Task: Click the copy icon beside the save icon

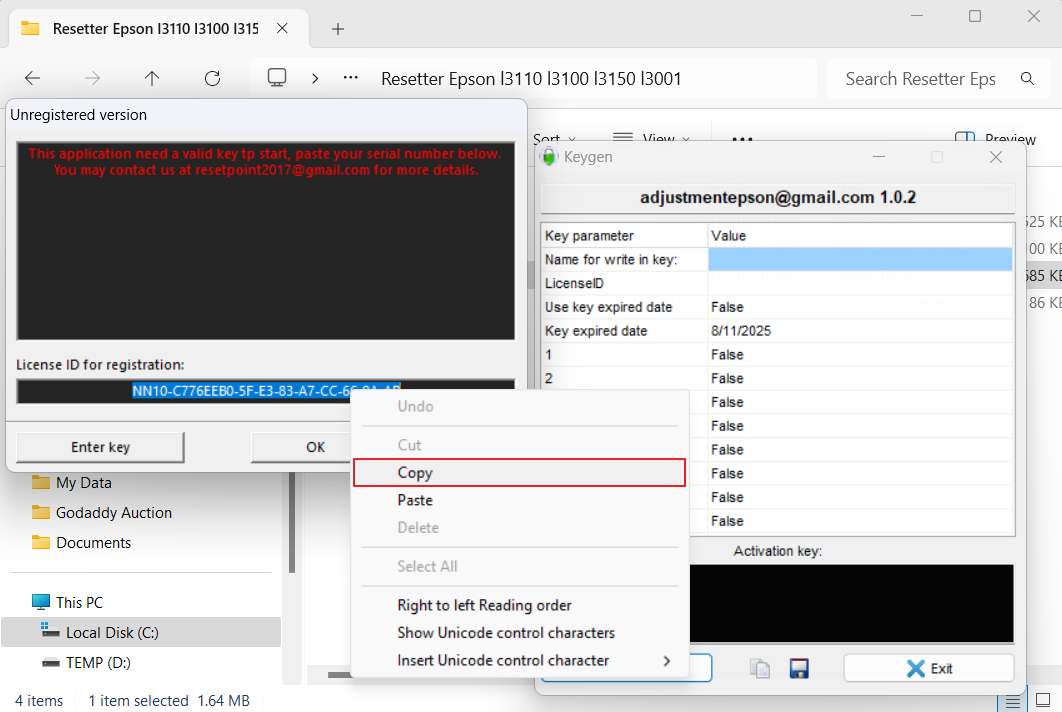Action: tap(761, 668)
